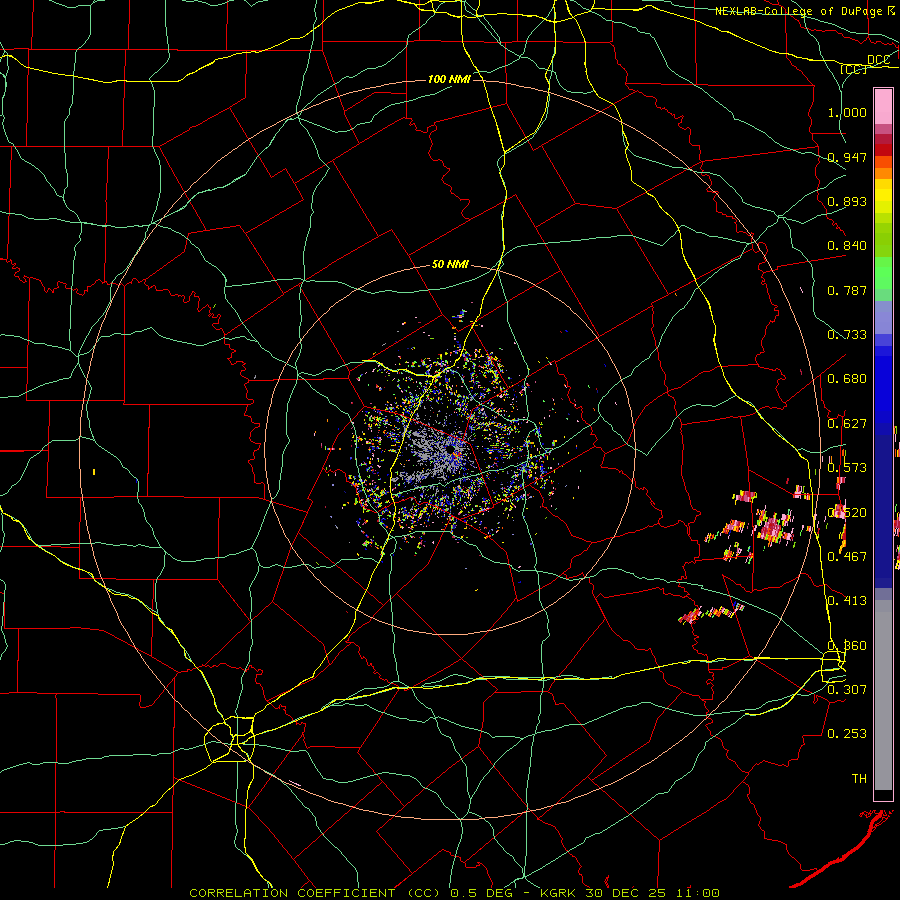Select the 0.733 scale value

847,335
